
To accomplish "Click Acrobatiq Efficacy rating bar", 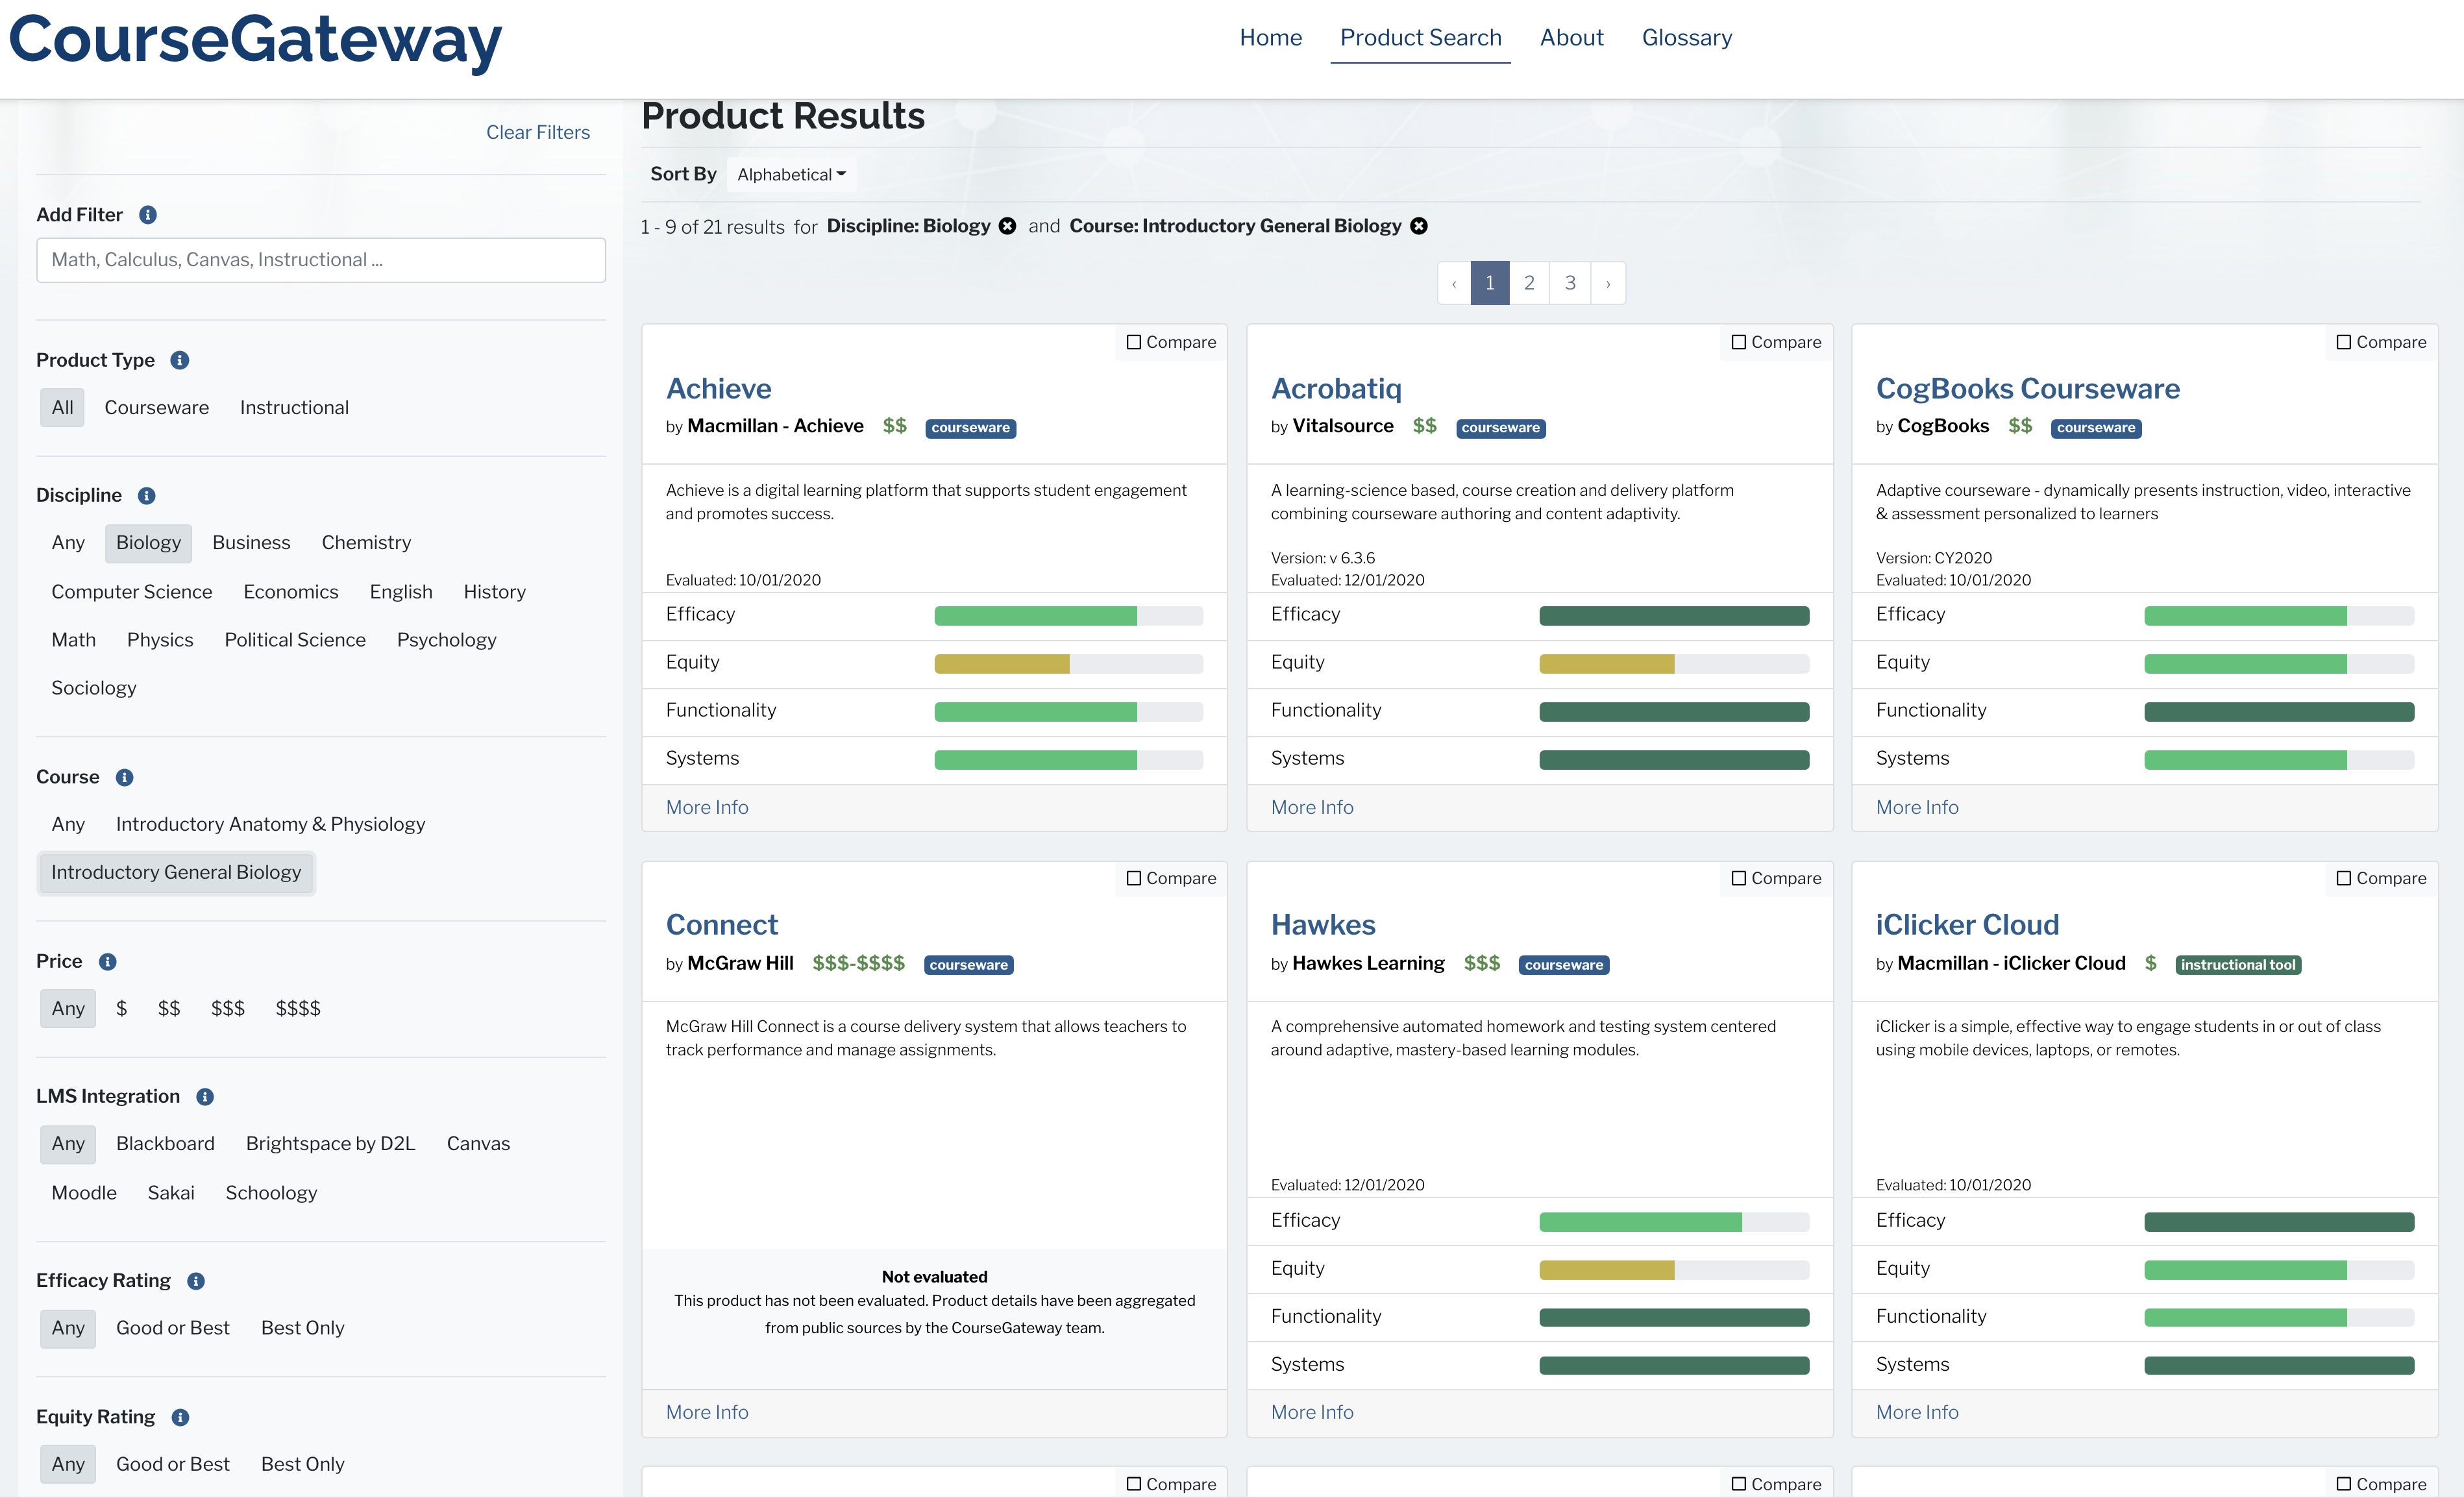I will (1674, 616).
